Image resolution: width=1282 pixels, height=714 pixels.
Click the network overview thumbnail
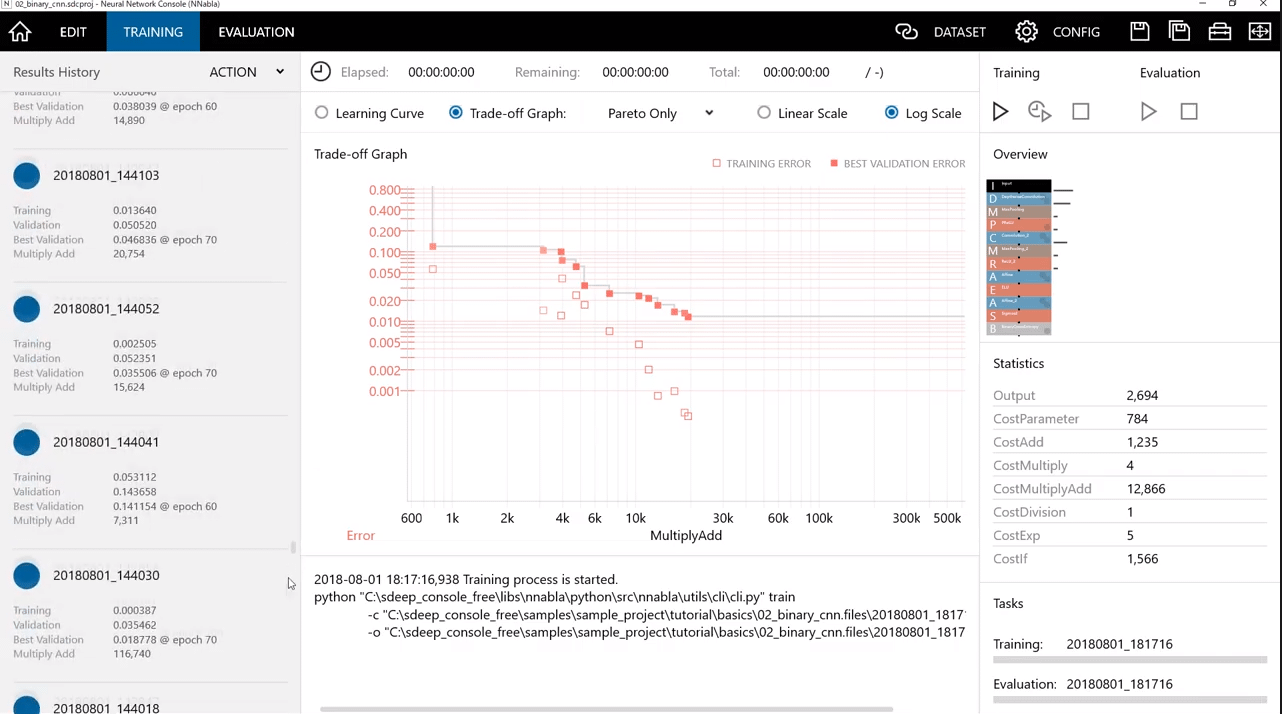[x=1019, y=257]
